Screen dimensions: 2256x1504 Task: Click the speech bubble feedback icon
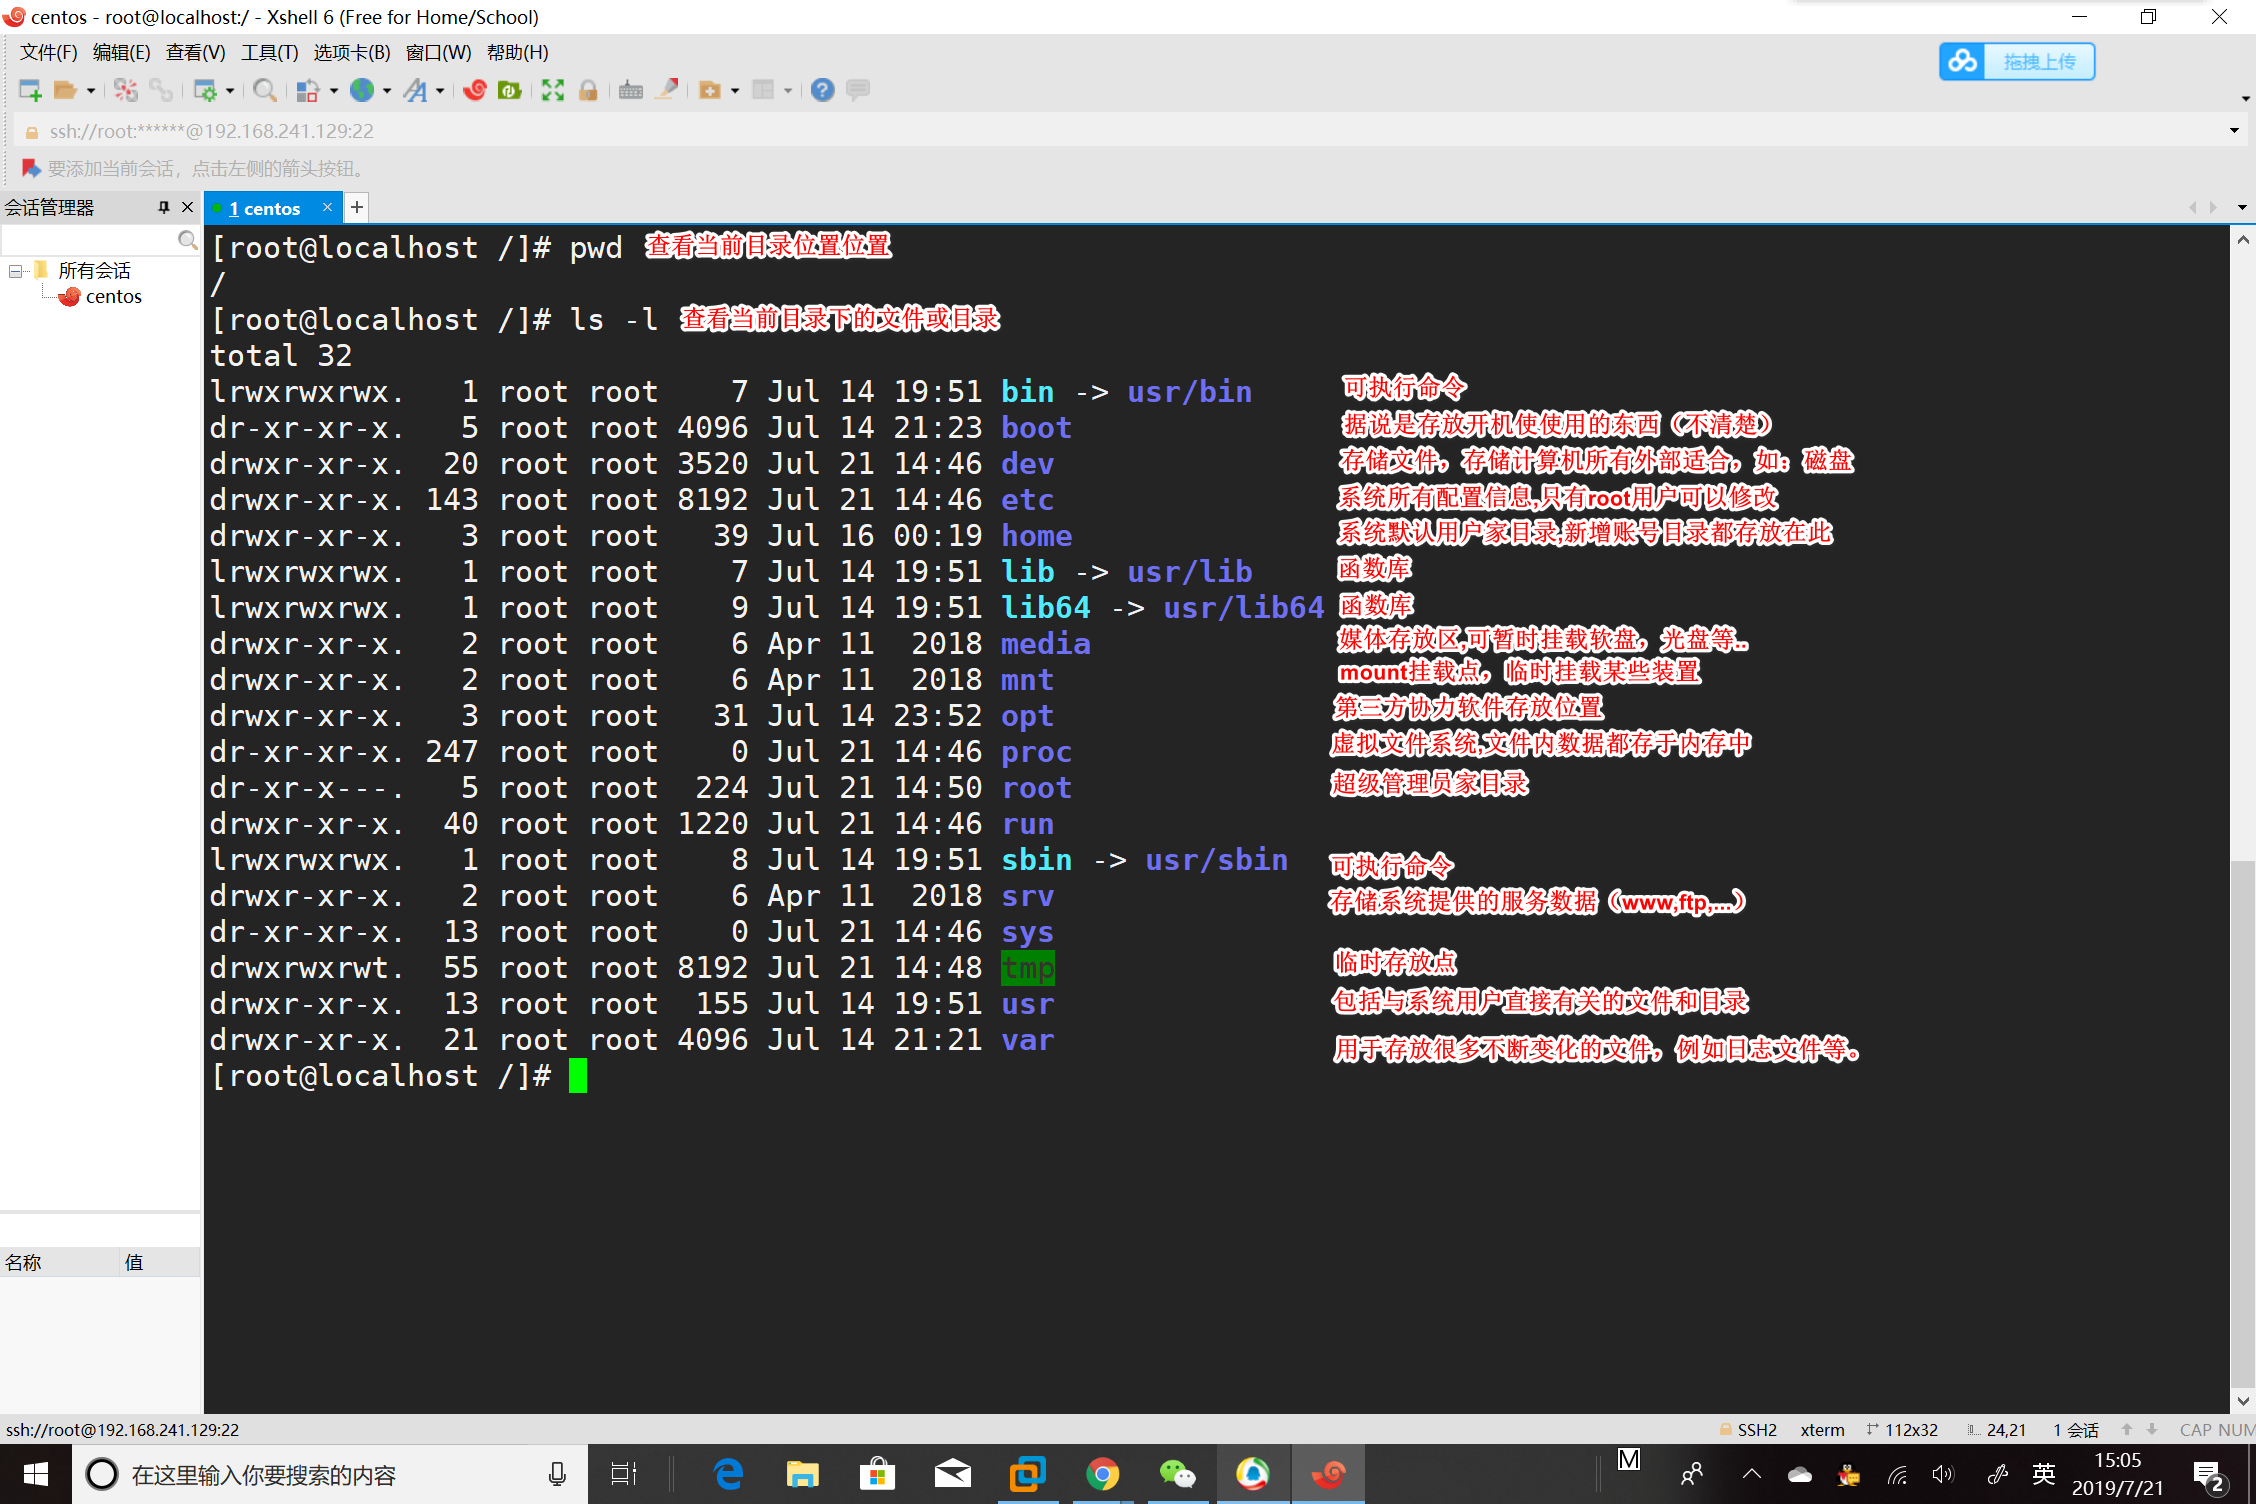point(858,91)
